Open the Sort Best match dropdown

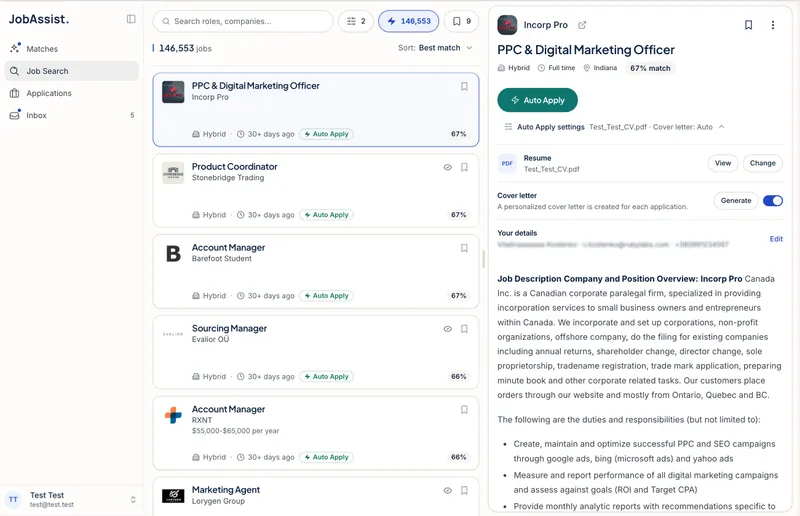click(x=435, y=48)
